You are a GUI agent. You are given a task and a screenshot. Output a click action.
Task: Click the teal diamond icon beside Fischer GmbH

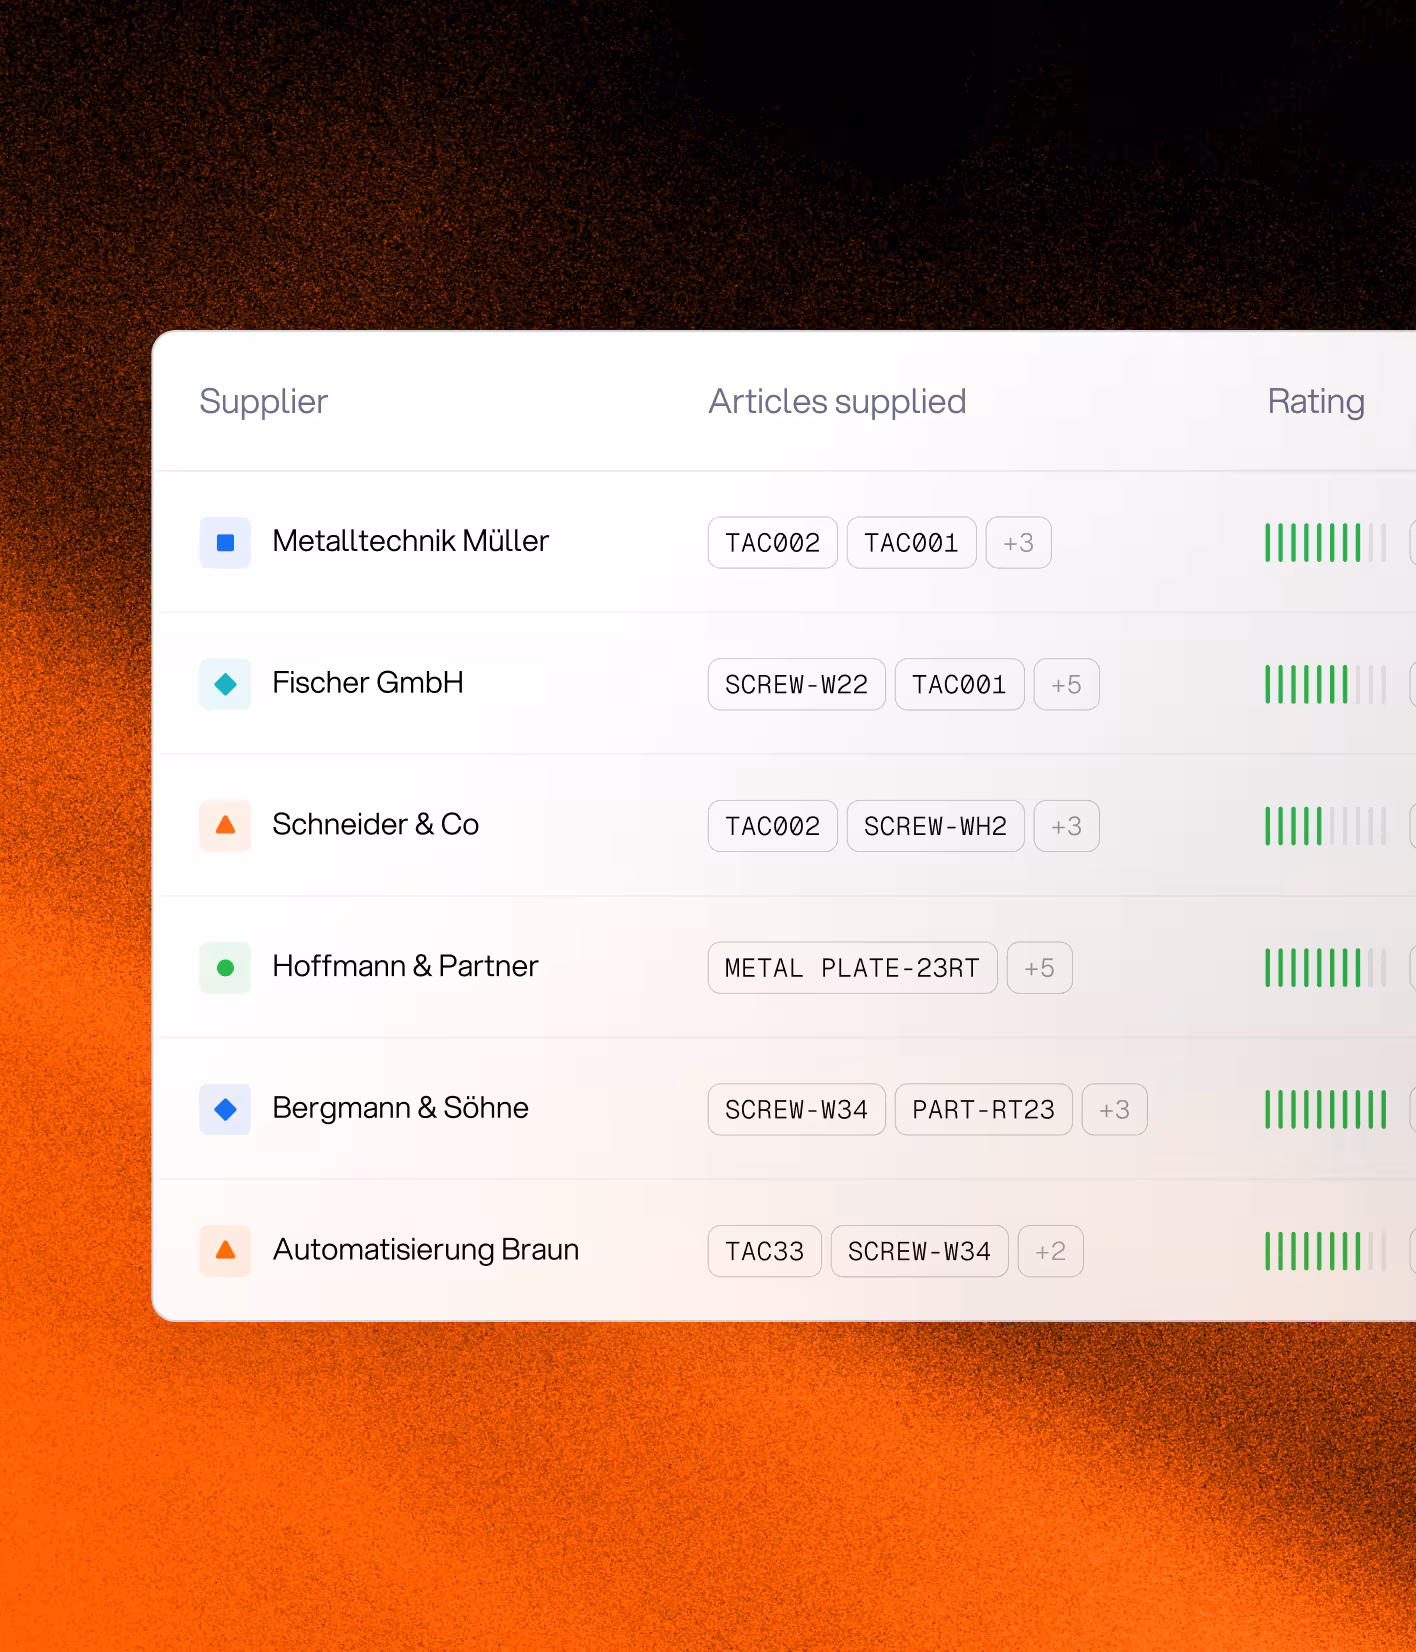(225, 684)
